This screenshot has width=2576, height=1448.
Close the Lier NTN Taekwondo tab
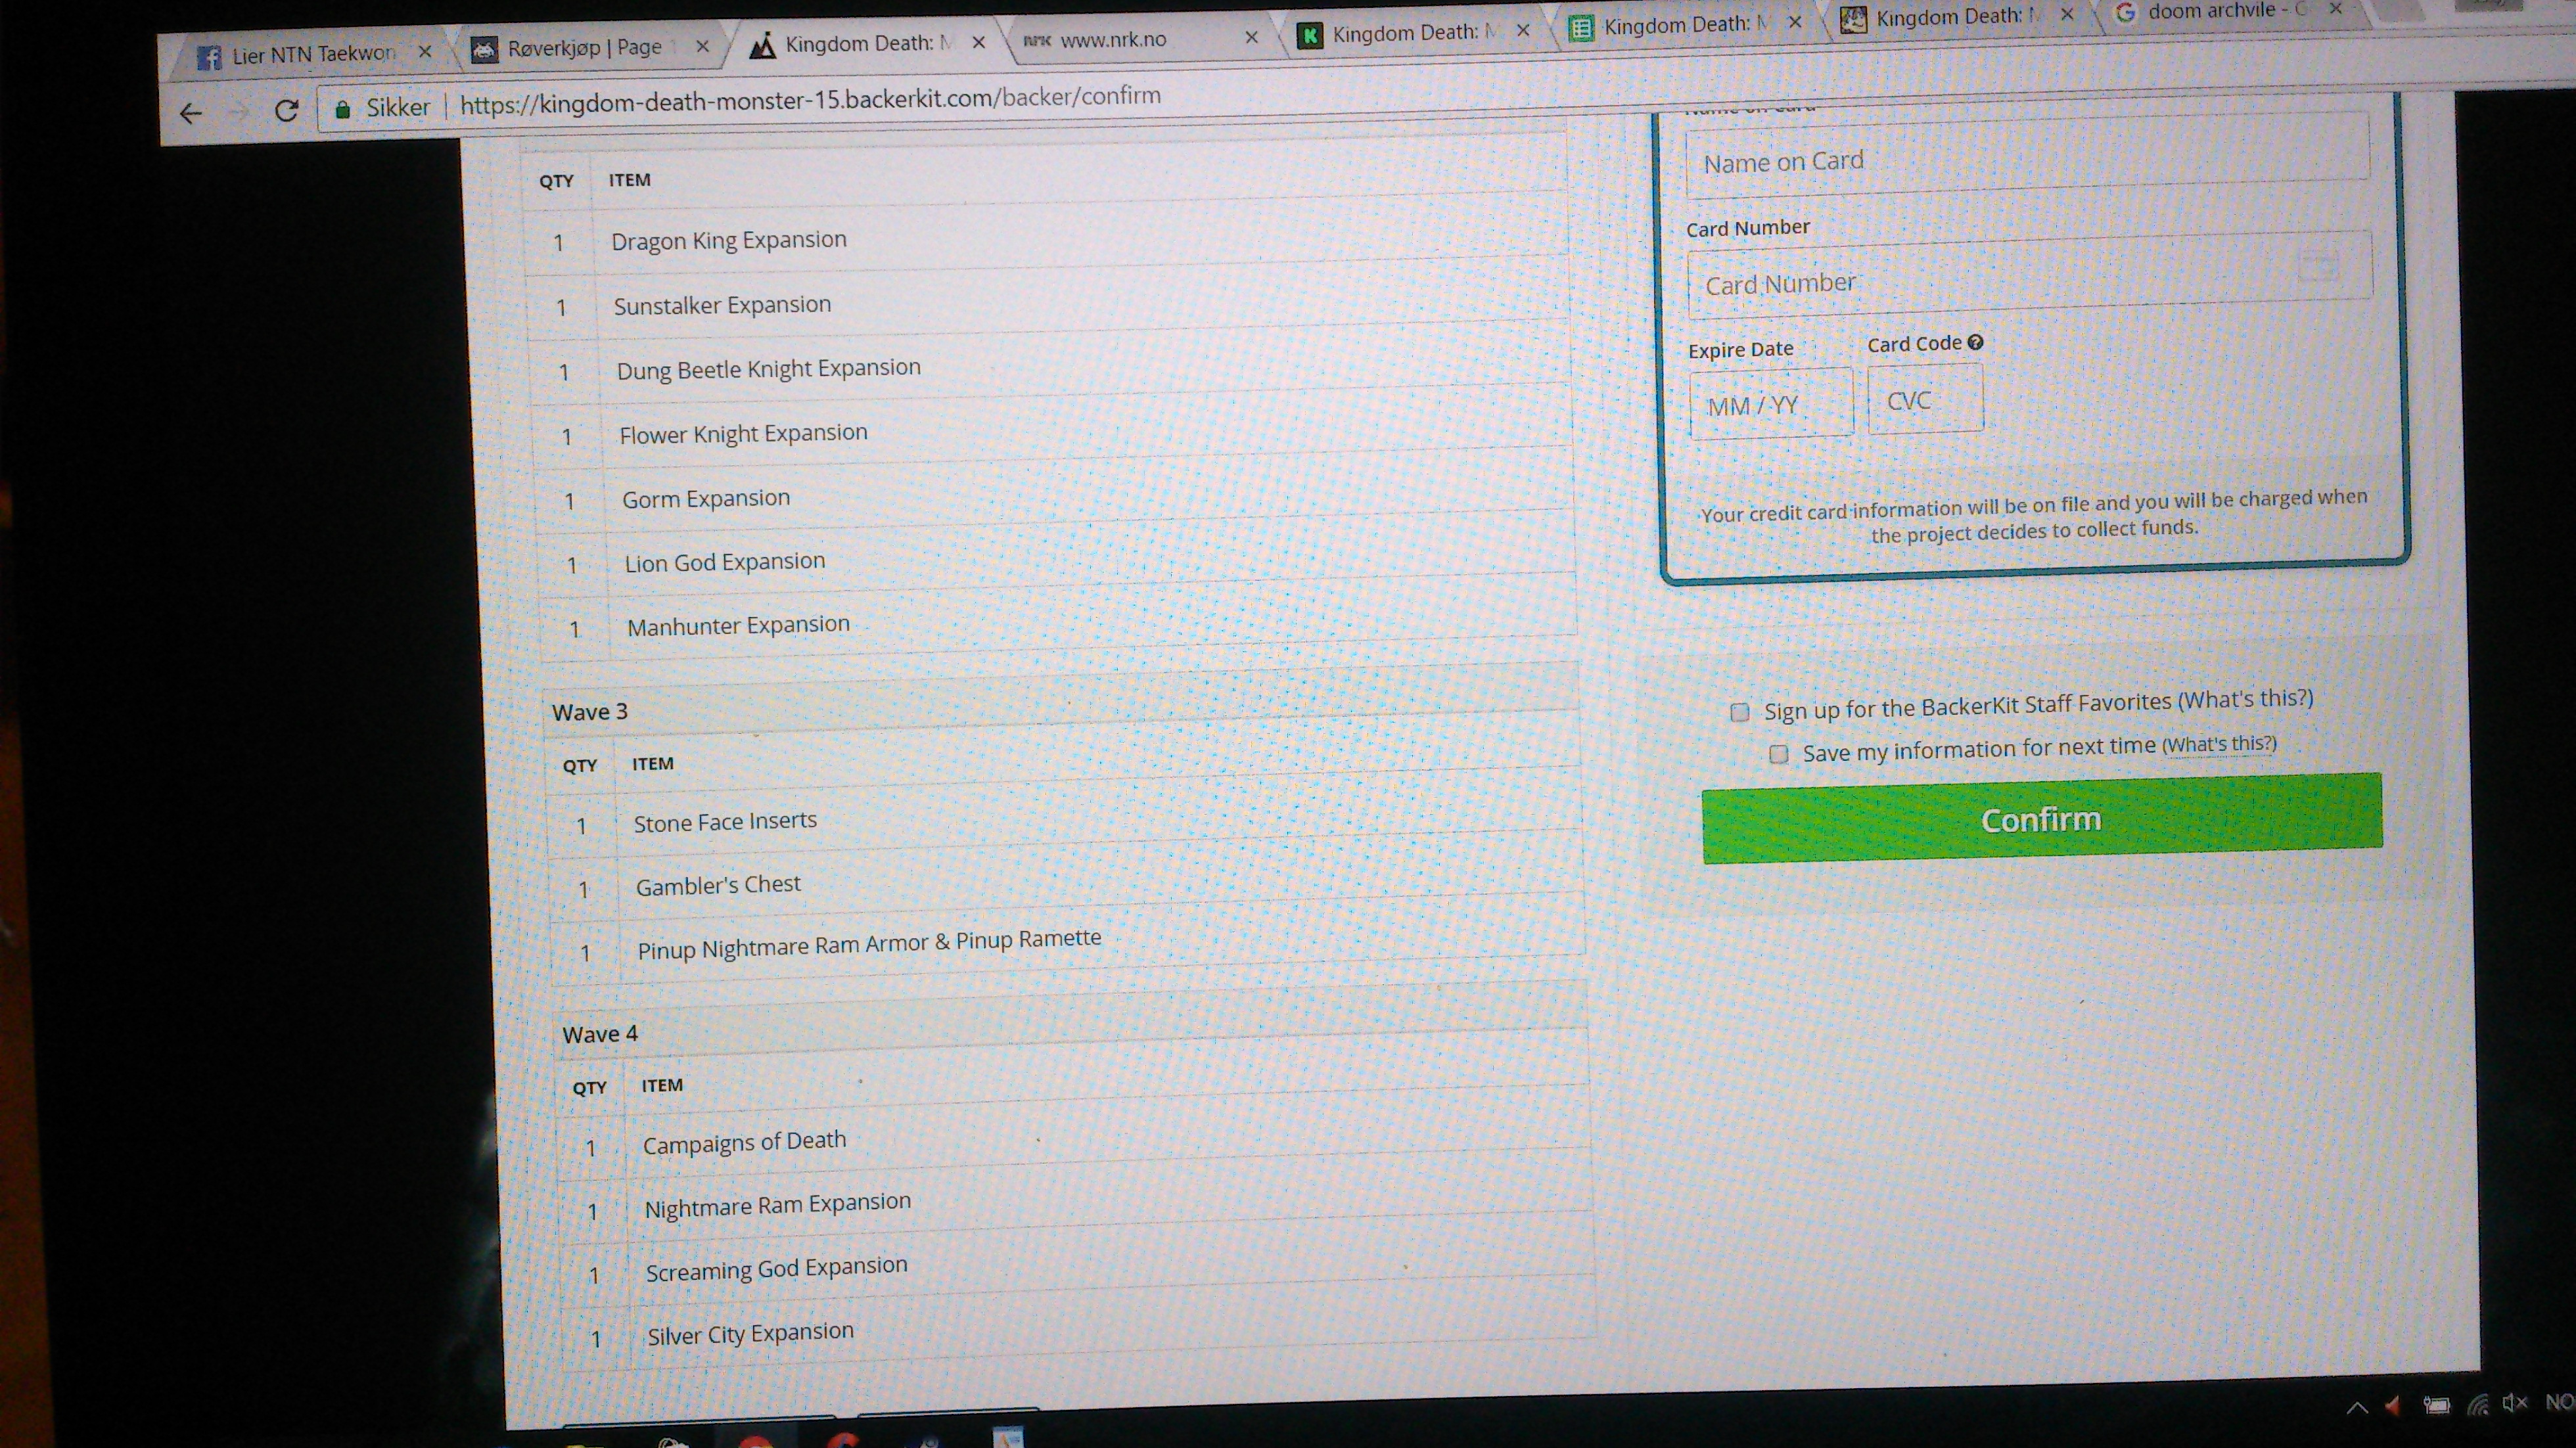click(x=425, y=51)
